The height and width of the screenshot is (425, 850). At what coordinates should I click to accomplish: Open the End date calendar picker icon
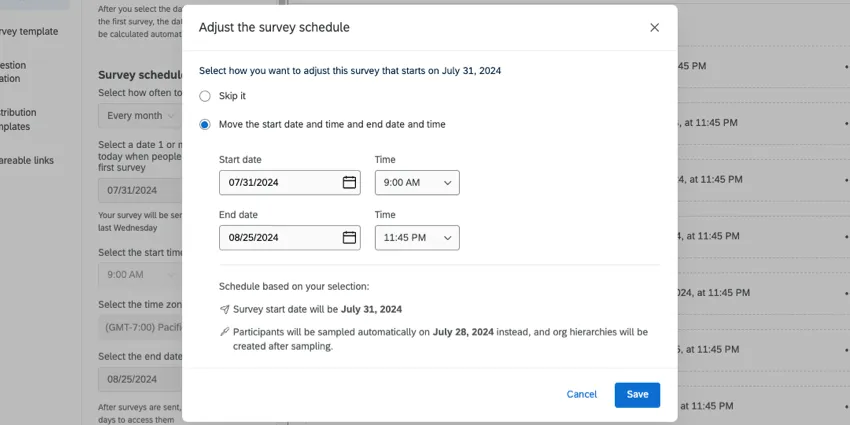pyautogui.click(x=349, y=237)
